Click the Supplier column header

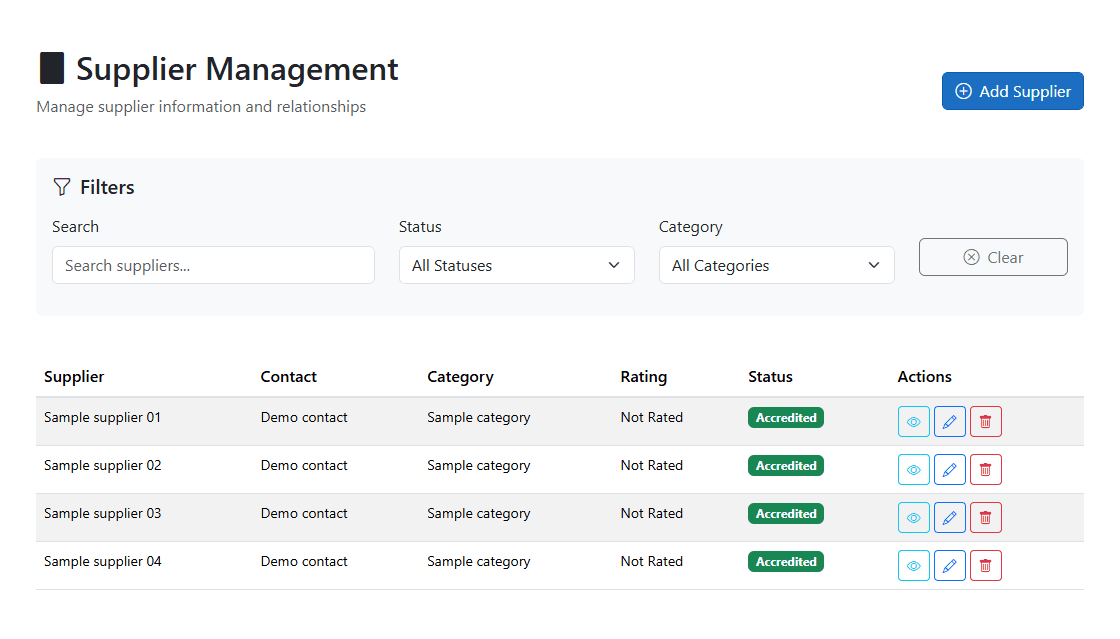coord(74,377)
